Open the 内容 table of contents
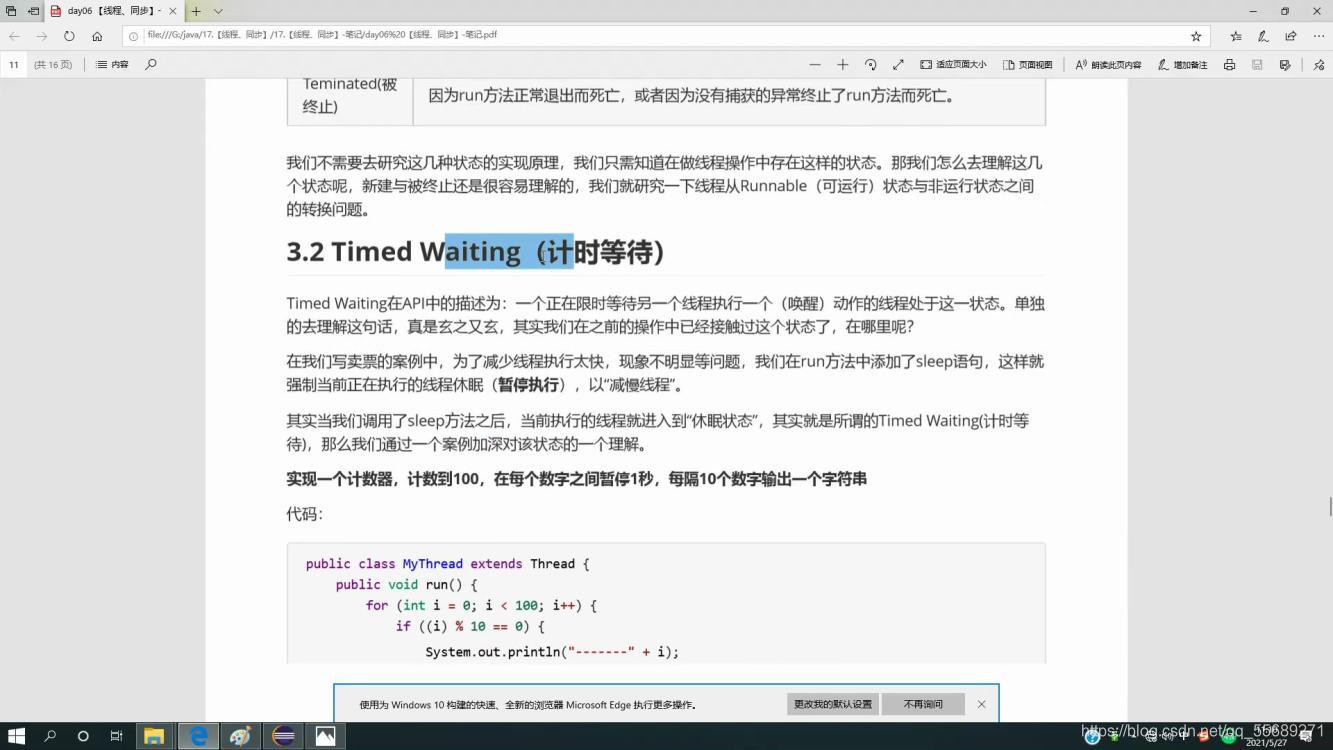This screenshot has height=750, width=1333. pos(112,64)
